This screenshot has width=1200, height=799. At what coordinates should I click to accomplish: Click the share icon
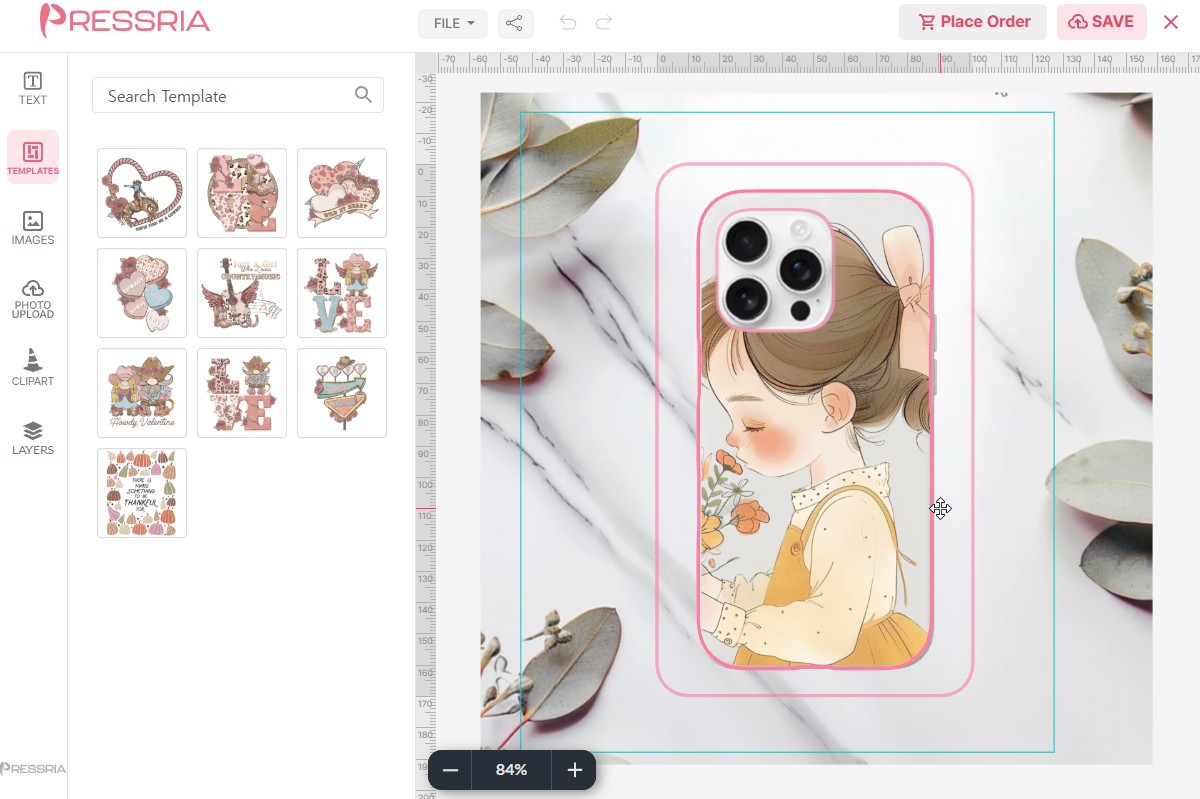pyautogui.click(x=515, y=23)
